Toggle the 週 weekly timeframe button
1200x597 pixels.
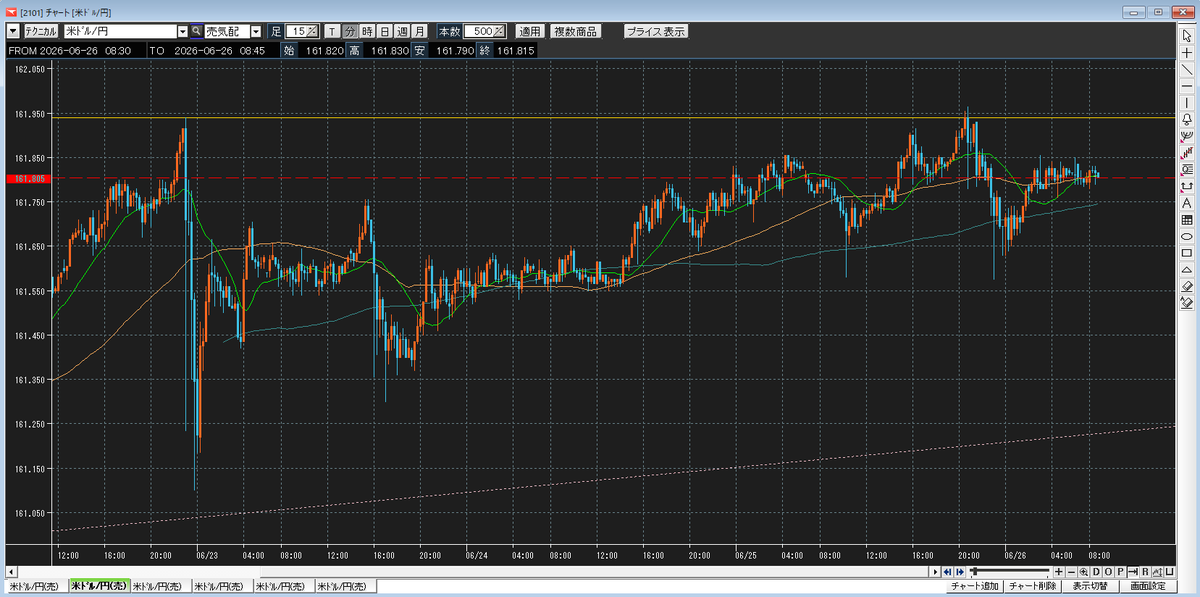pyautogui.click(x=402, y=31)
